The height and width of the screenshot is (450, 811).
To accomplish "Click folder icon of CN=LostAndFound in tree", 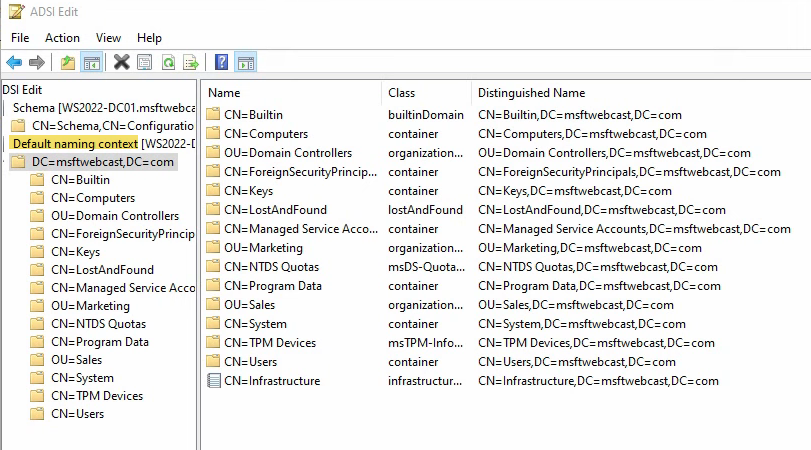I will click(37, 269).
